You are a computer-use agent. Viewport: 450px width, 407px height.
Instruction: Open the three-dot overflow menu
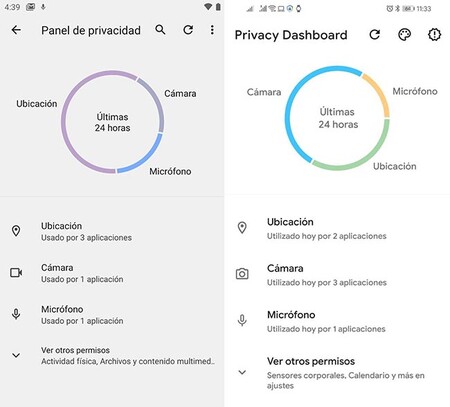212,30
